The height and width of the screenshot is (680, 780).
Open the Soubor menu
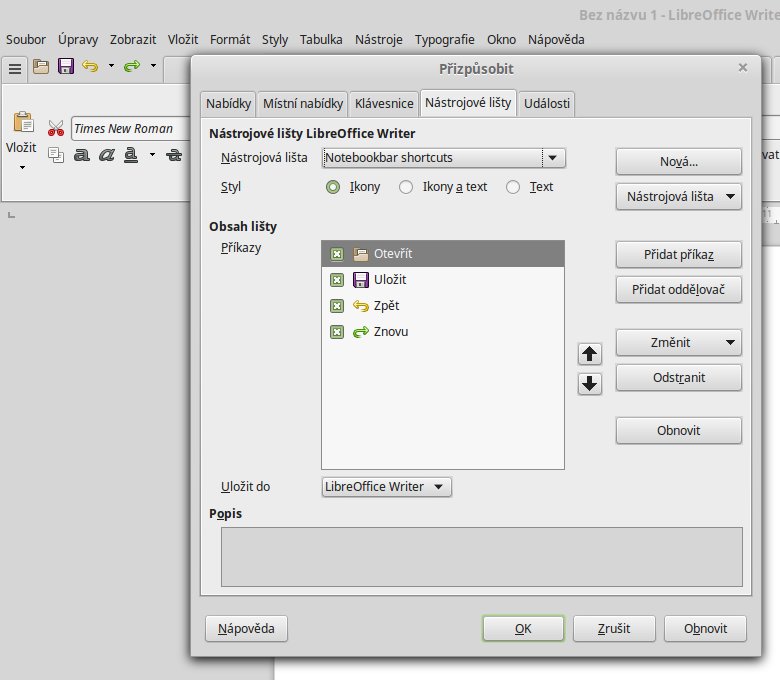click(x=26, y=39)
